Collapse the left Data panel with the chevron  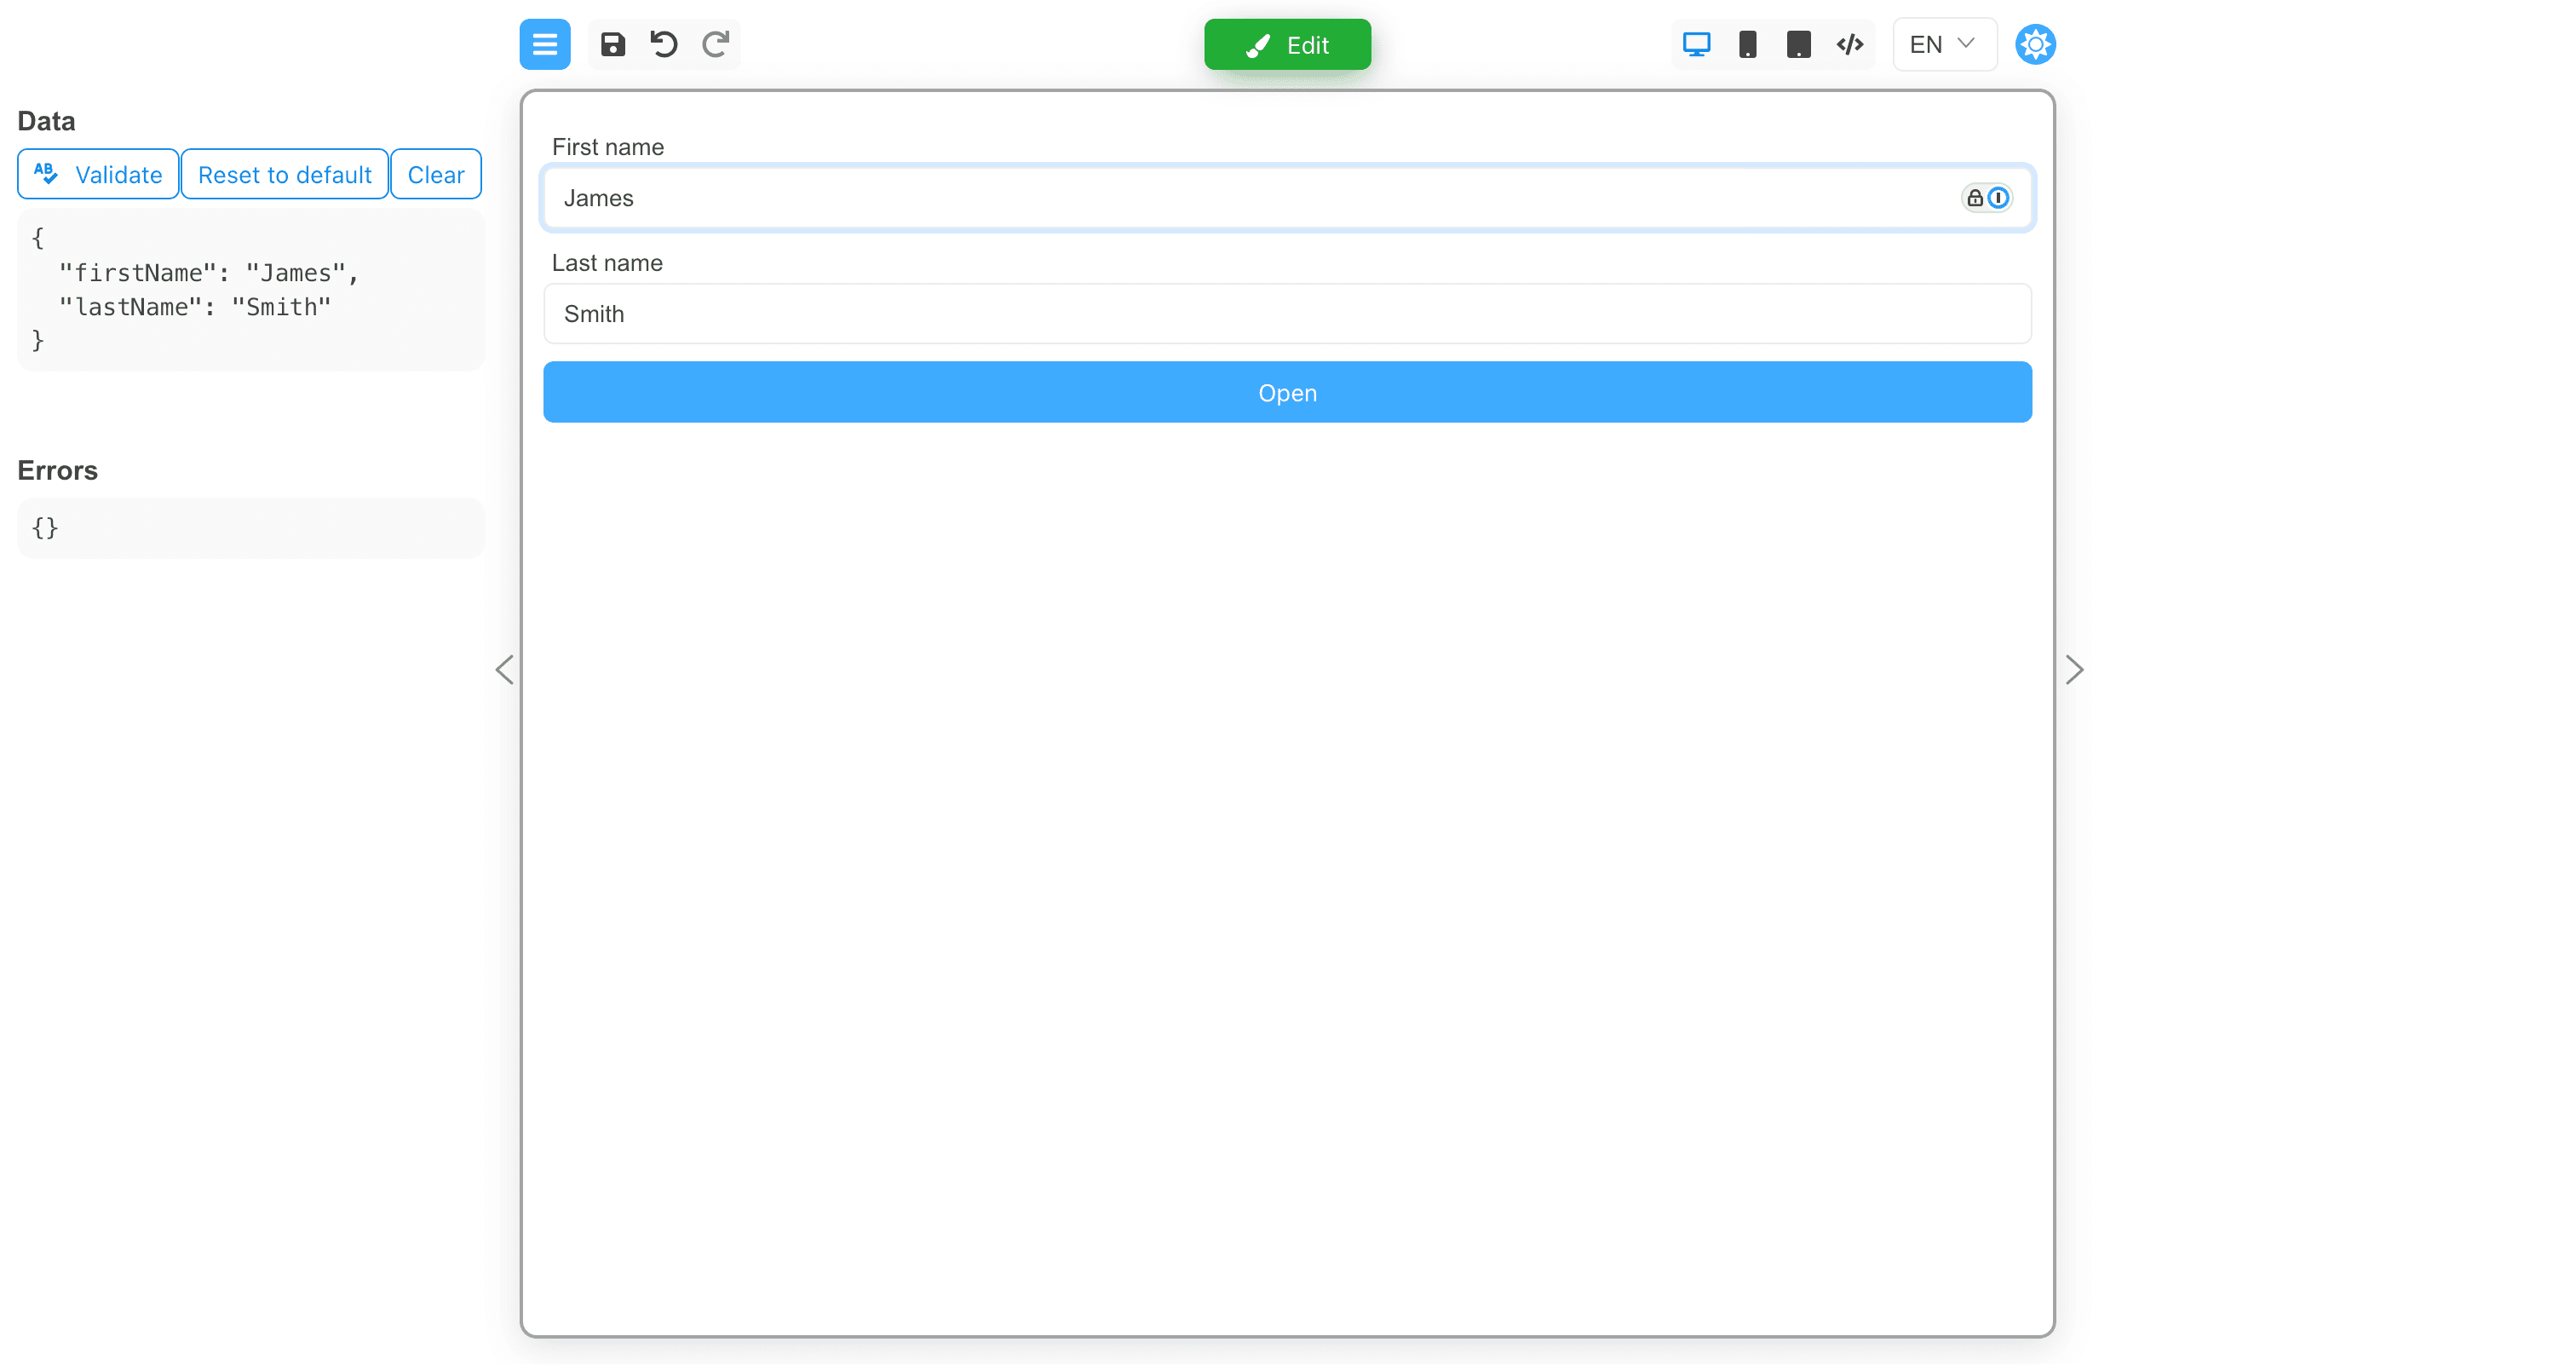pyautogui.click(x=504, y=669)
